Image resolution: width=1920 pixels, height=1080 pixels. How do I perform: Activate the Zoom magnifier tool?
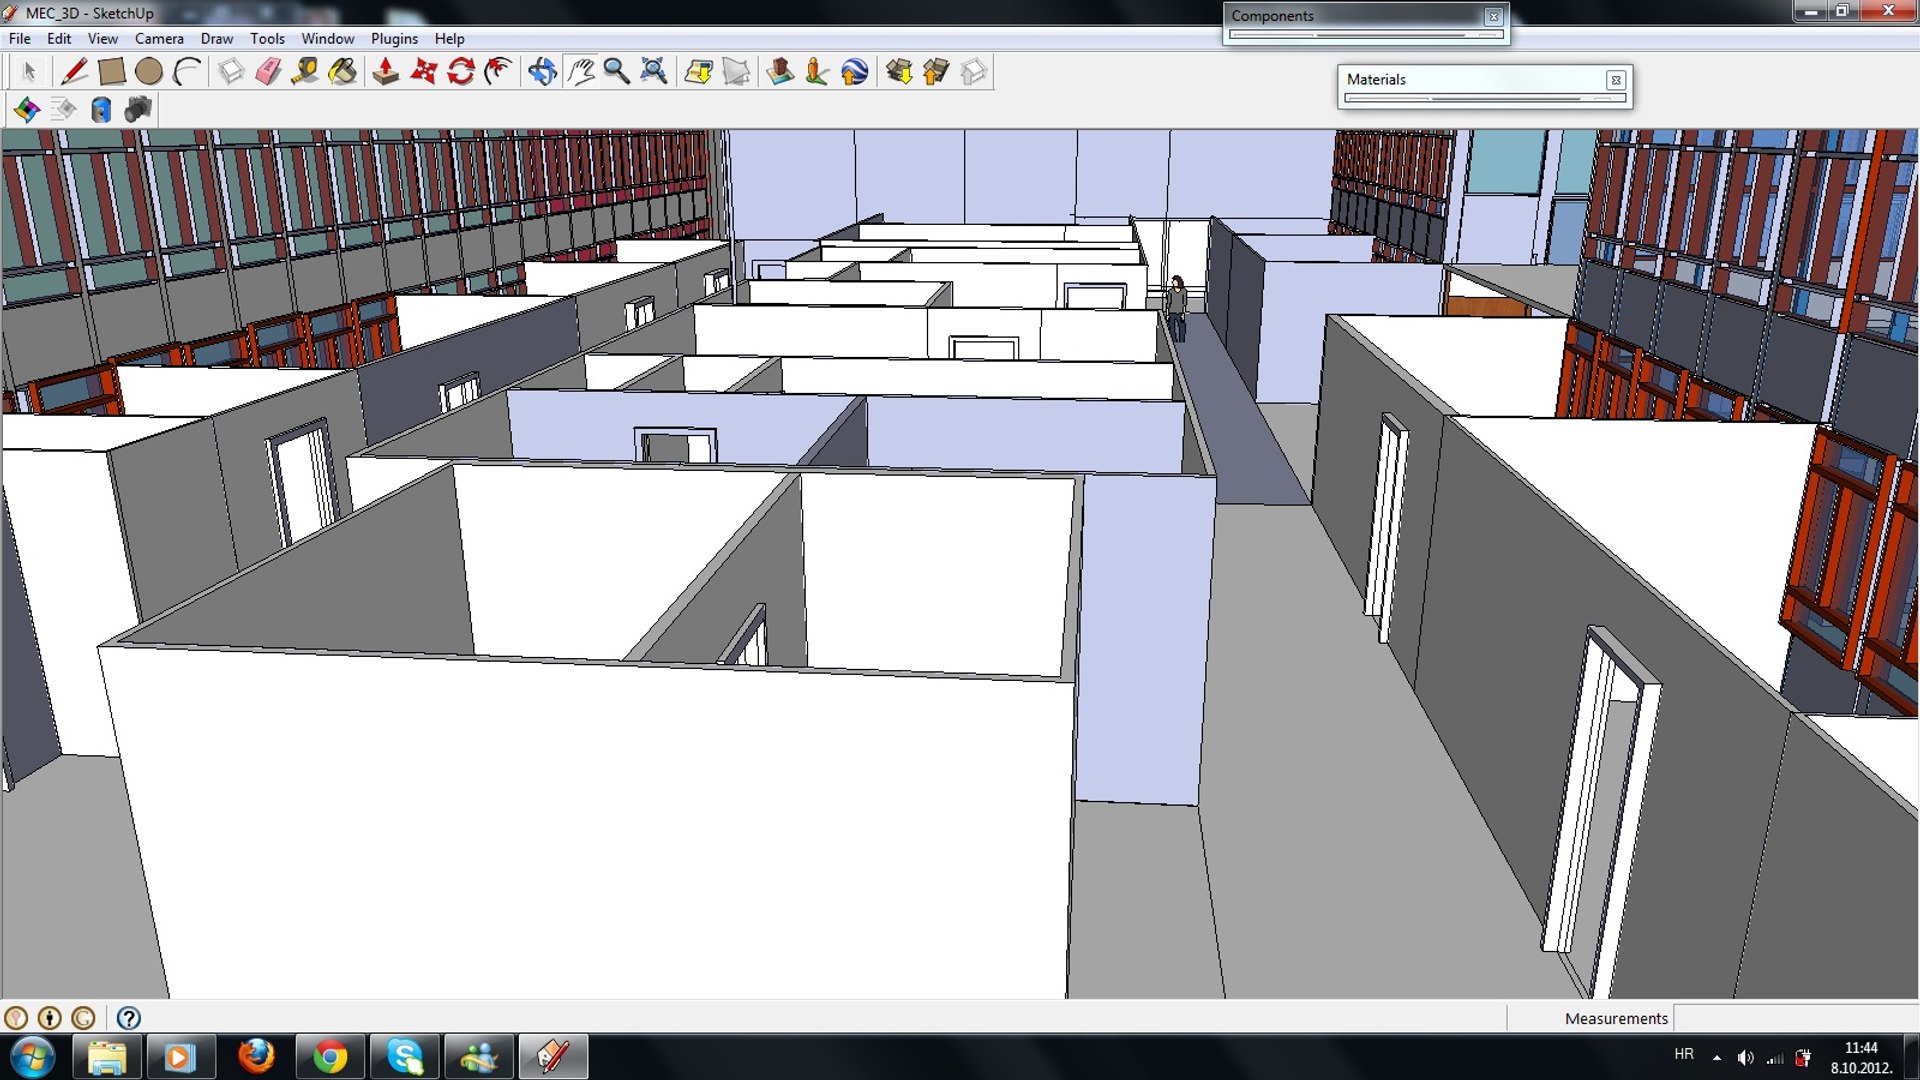coord(617,72)
